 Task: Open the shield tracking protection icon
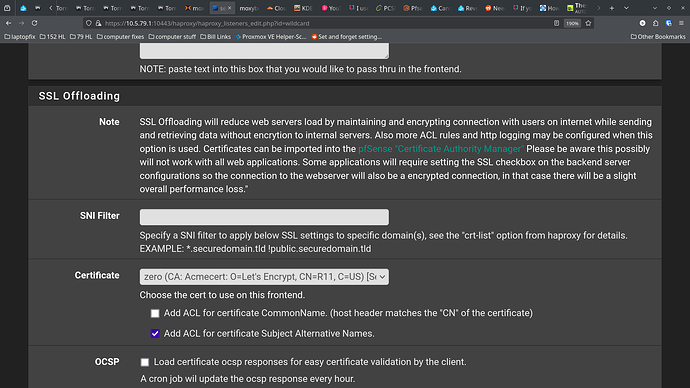tap(88, 23)
